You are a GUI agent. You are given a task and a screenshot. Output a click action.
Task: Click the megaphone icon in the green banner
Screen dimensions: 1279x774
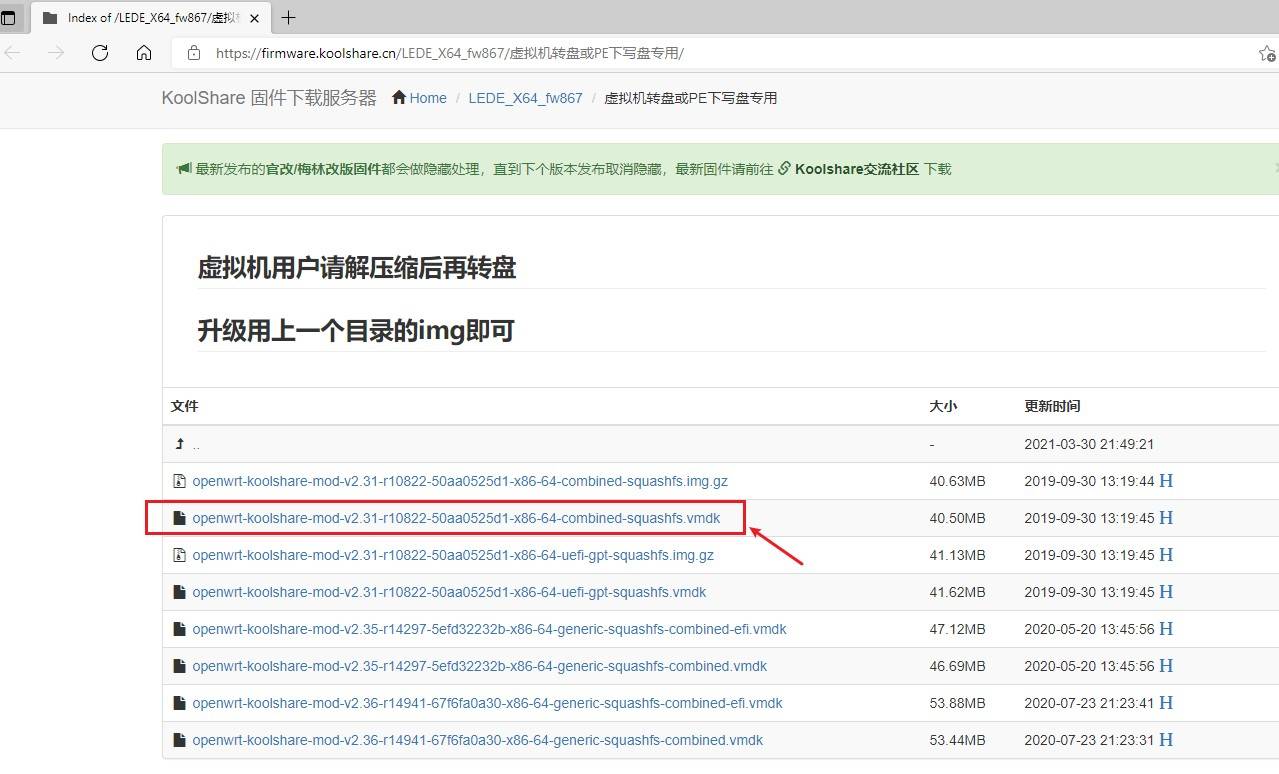pos(181,168)
